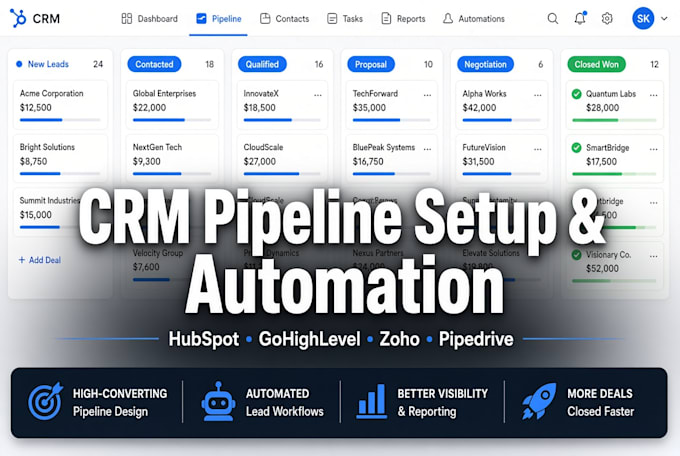Toggle the Quantum Labs green checkmark

pos(576,94)
